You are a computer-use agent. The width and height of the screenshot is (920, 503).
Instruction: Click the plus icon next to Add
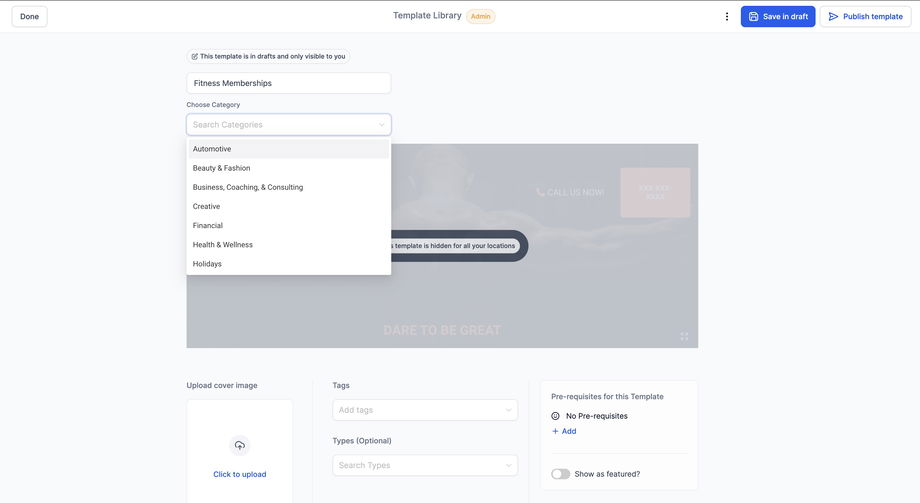[555, 431]
